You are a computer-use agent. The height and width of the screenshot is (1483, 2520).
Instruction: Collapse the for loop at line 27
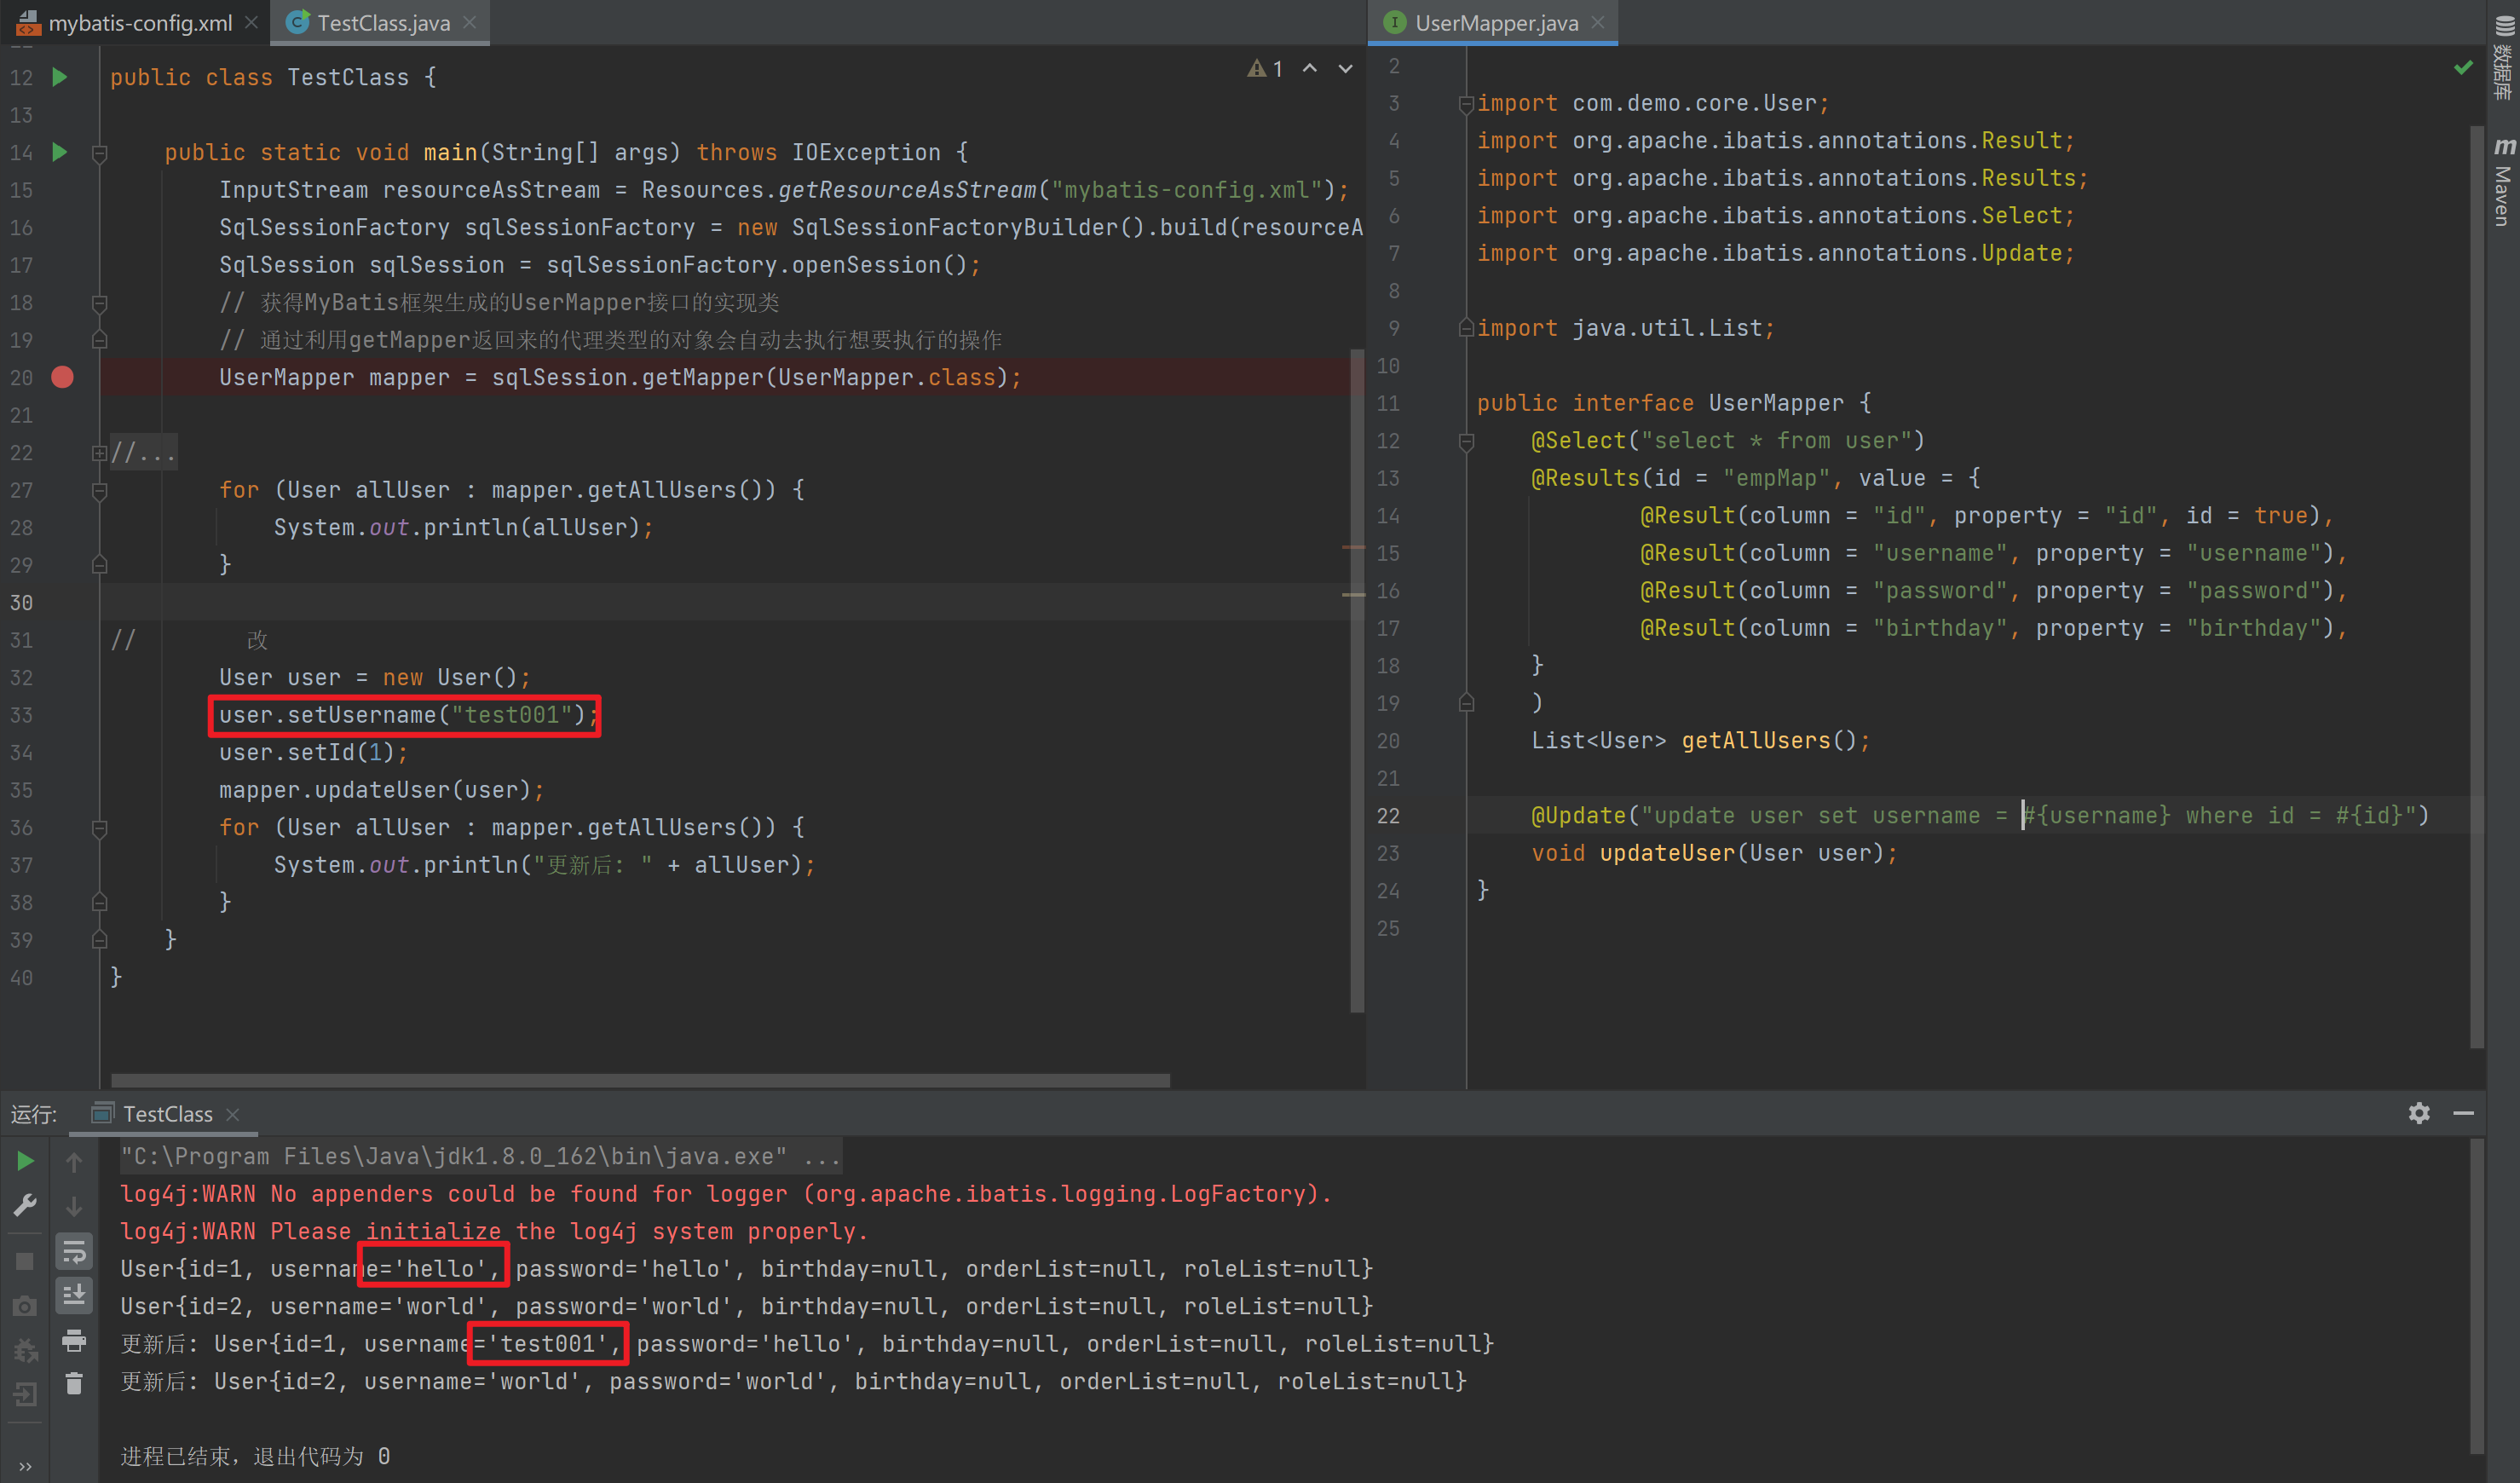(x=99, y=490)
